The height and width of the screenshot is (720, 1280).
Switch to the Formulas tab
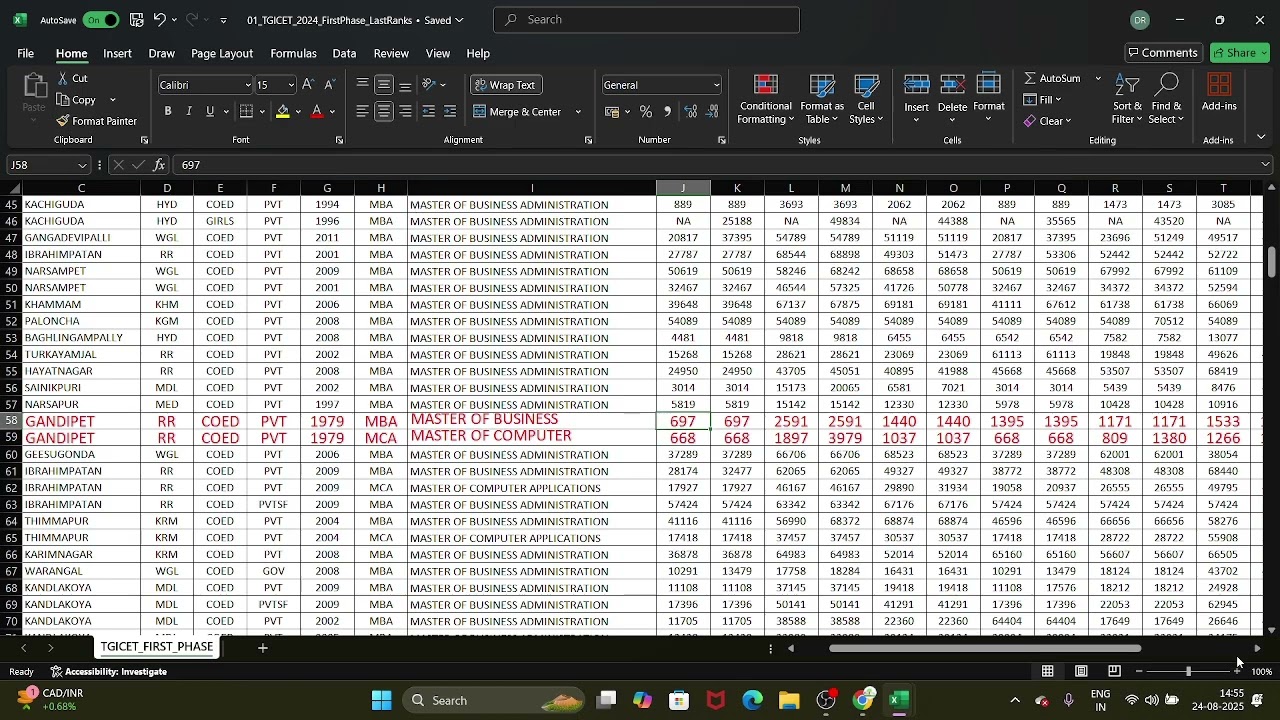tap(293, 53)
